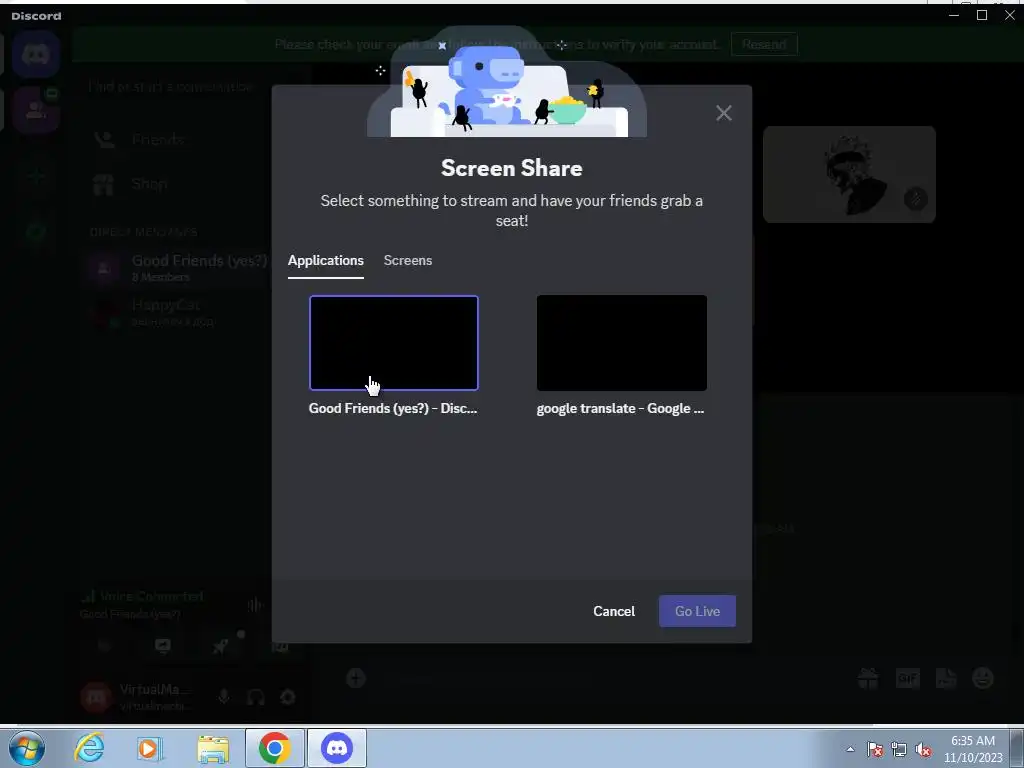Click the share your screen icon in voice panel
Viewport: 1024px width, 768px height.
163,646
